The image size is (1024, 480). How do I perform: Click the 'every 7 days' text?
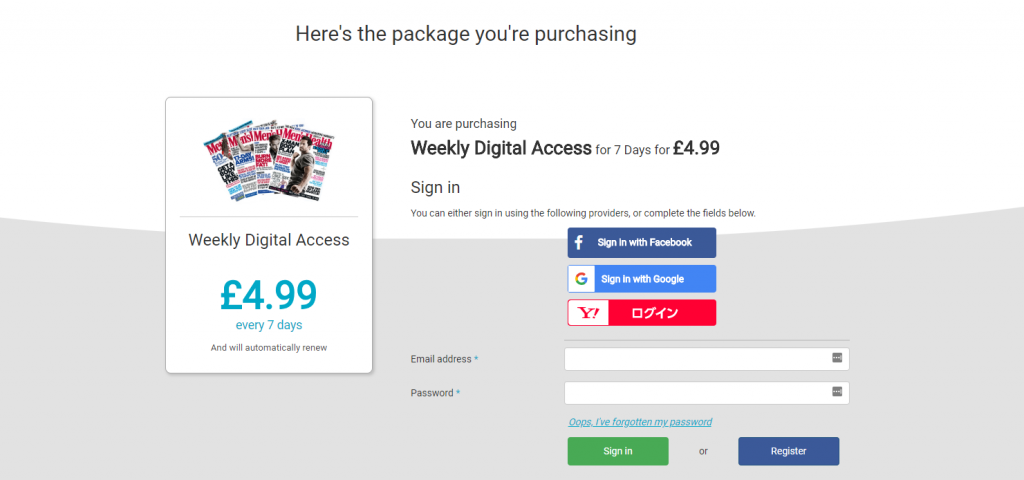(268, 325)
